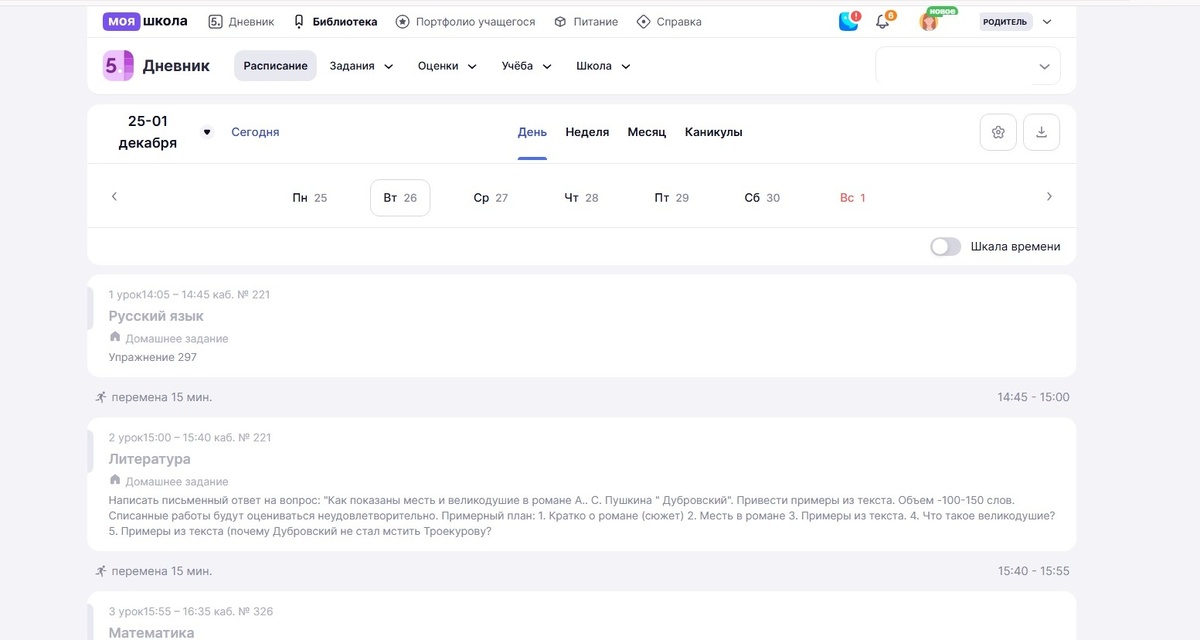The image size is (1200, 640).
Task: Switch to the Каникулы tab
Action: (713, 131)
